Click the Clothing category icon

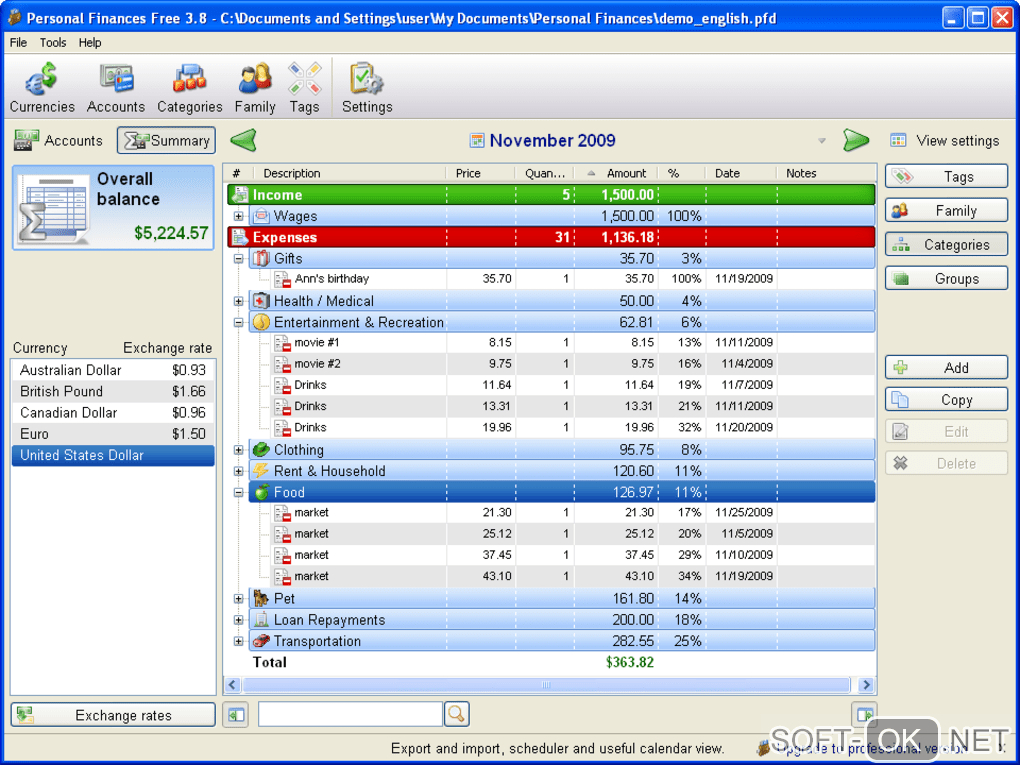point(261,450)
